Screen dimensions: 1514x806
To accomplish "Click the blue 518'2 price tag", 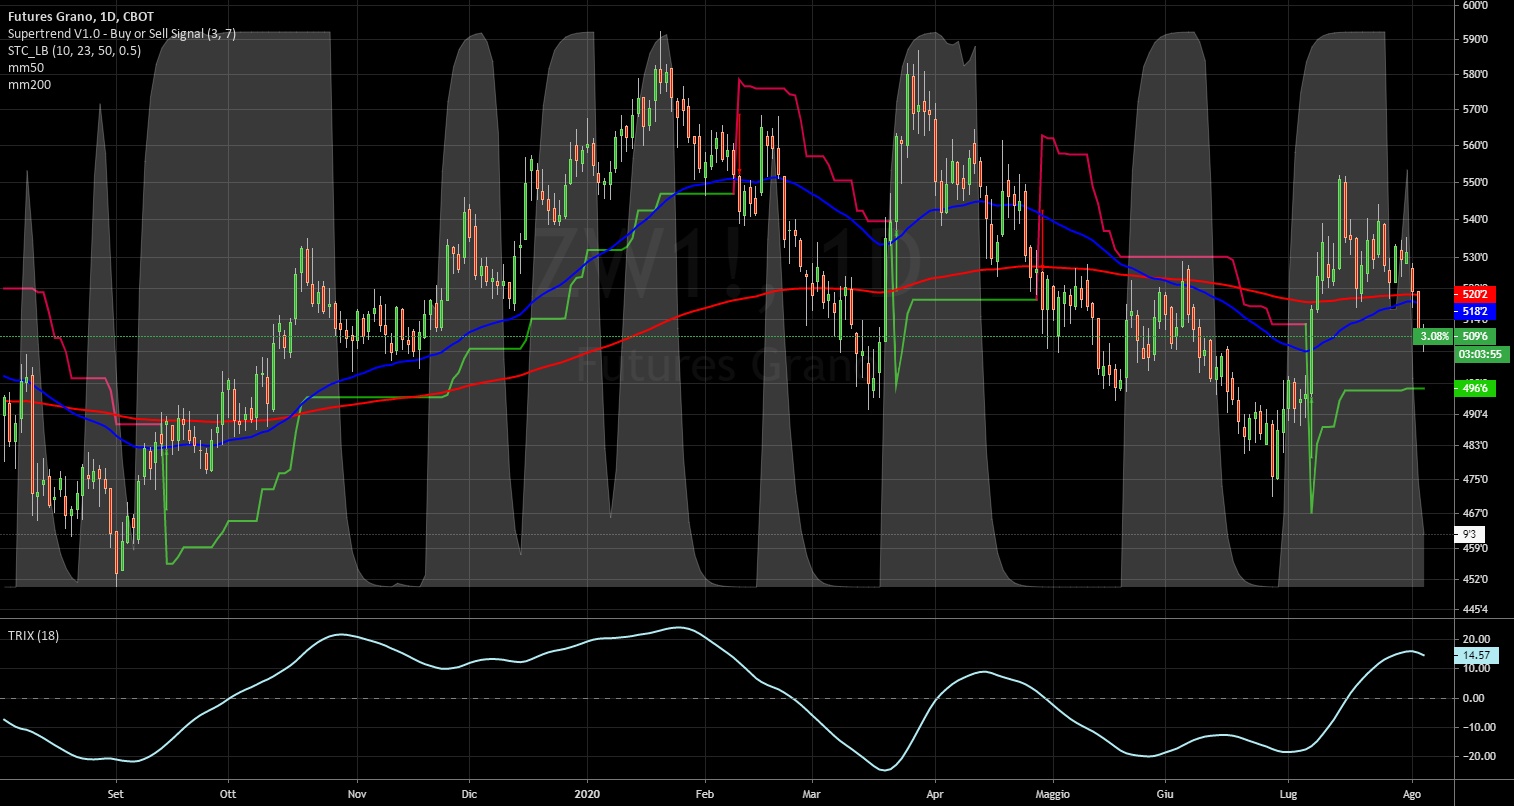I will (1475, 311).
